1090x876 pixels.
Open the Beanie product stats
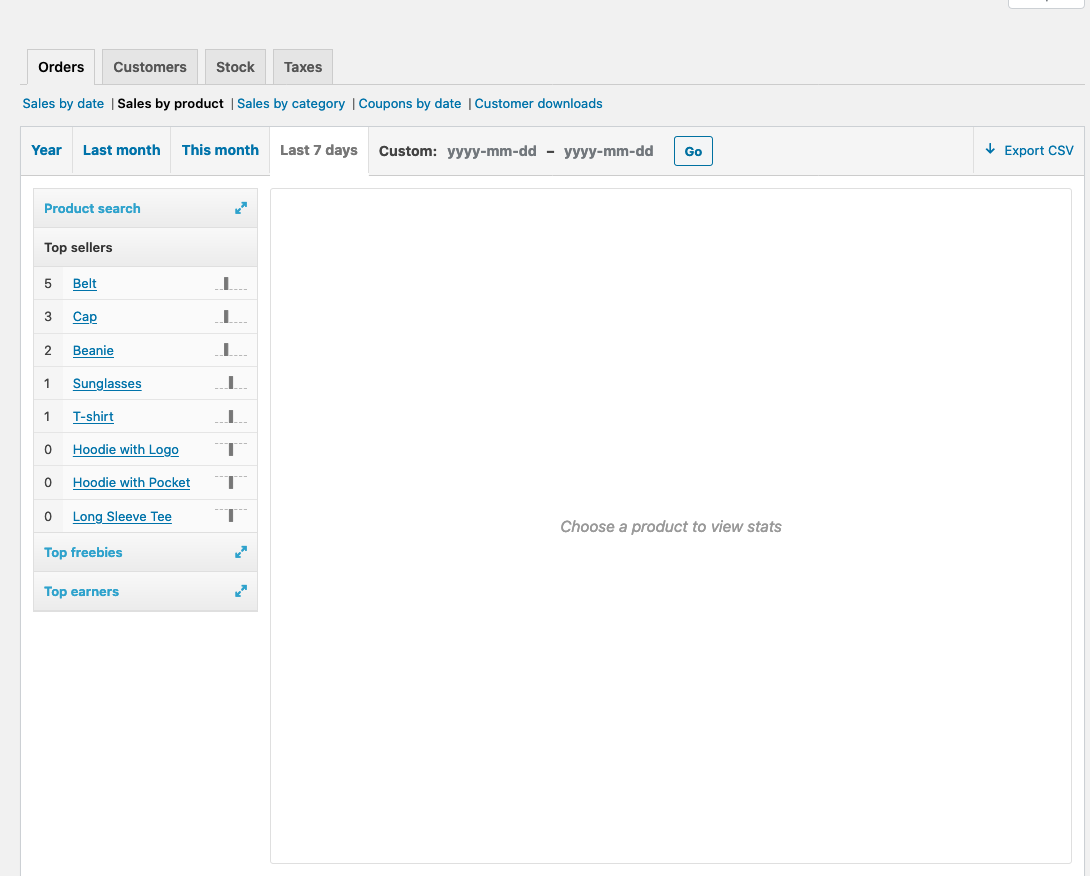coord(93,350)
